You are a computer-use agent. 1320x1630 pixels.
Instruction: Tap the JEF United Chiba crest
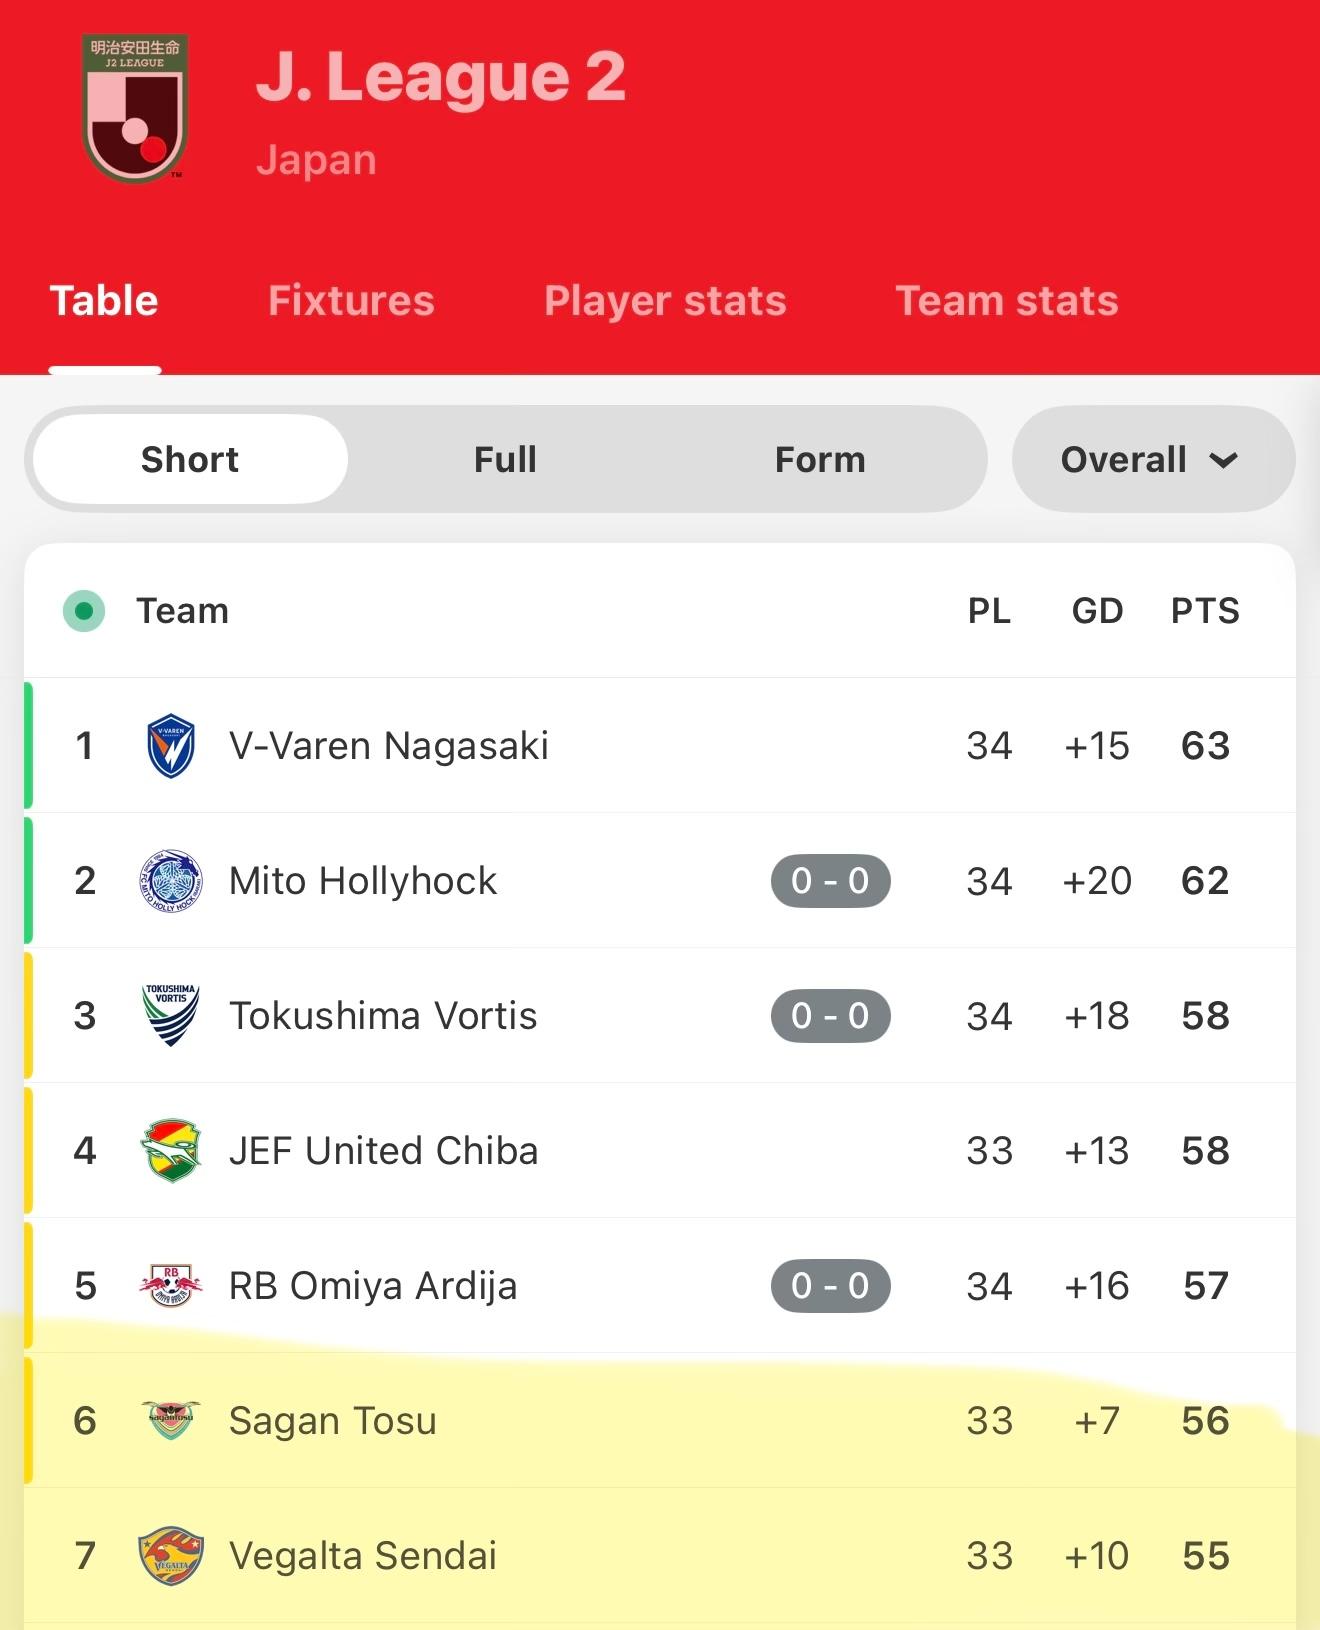point(171,1151)
